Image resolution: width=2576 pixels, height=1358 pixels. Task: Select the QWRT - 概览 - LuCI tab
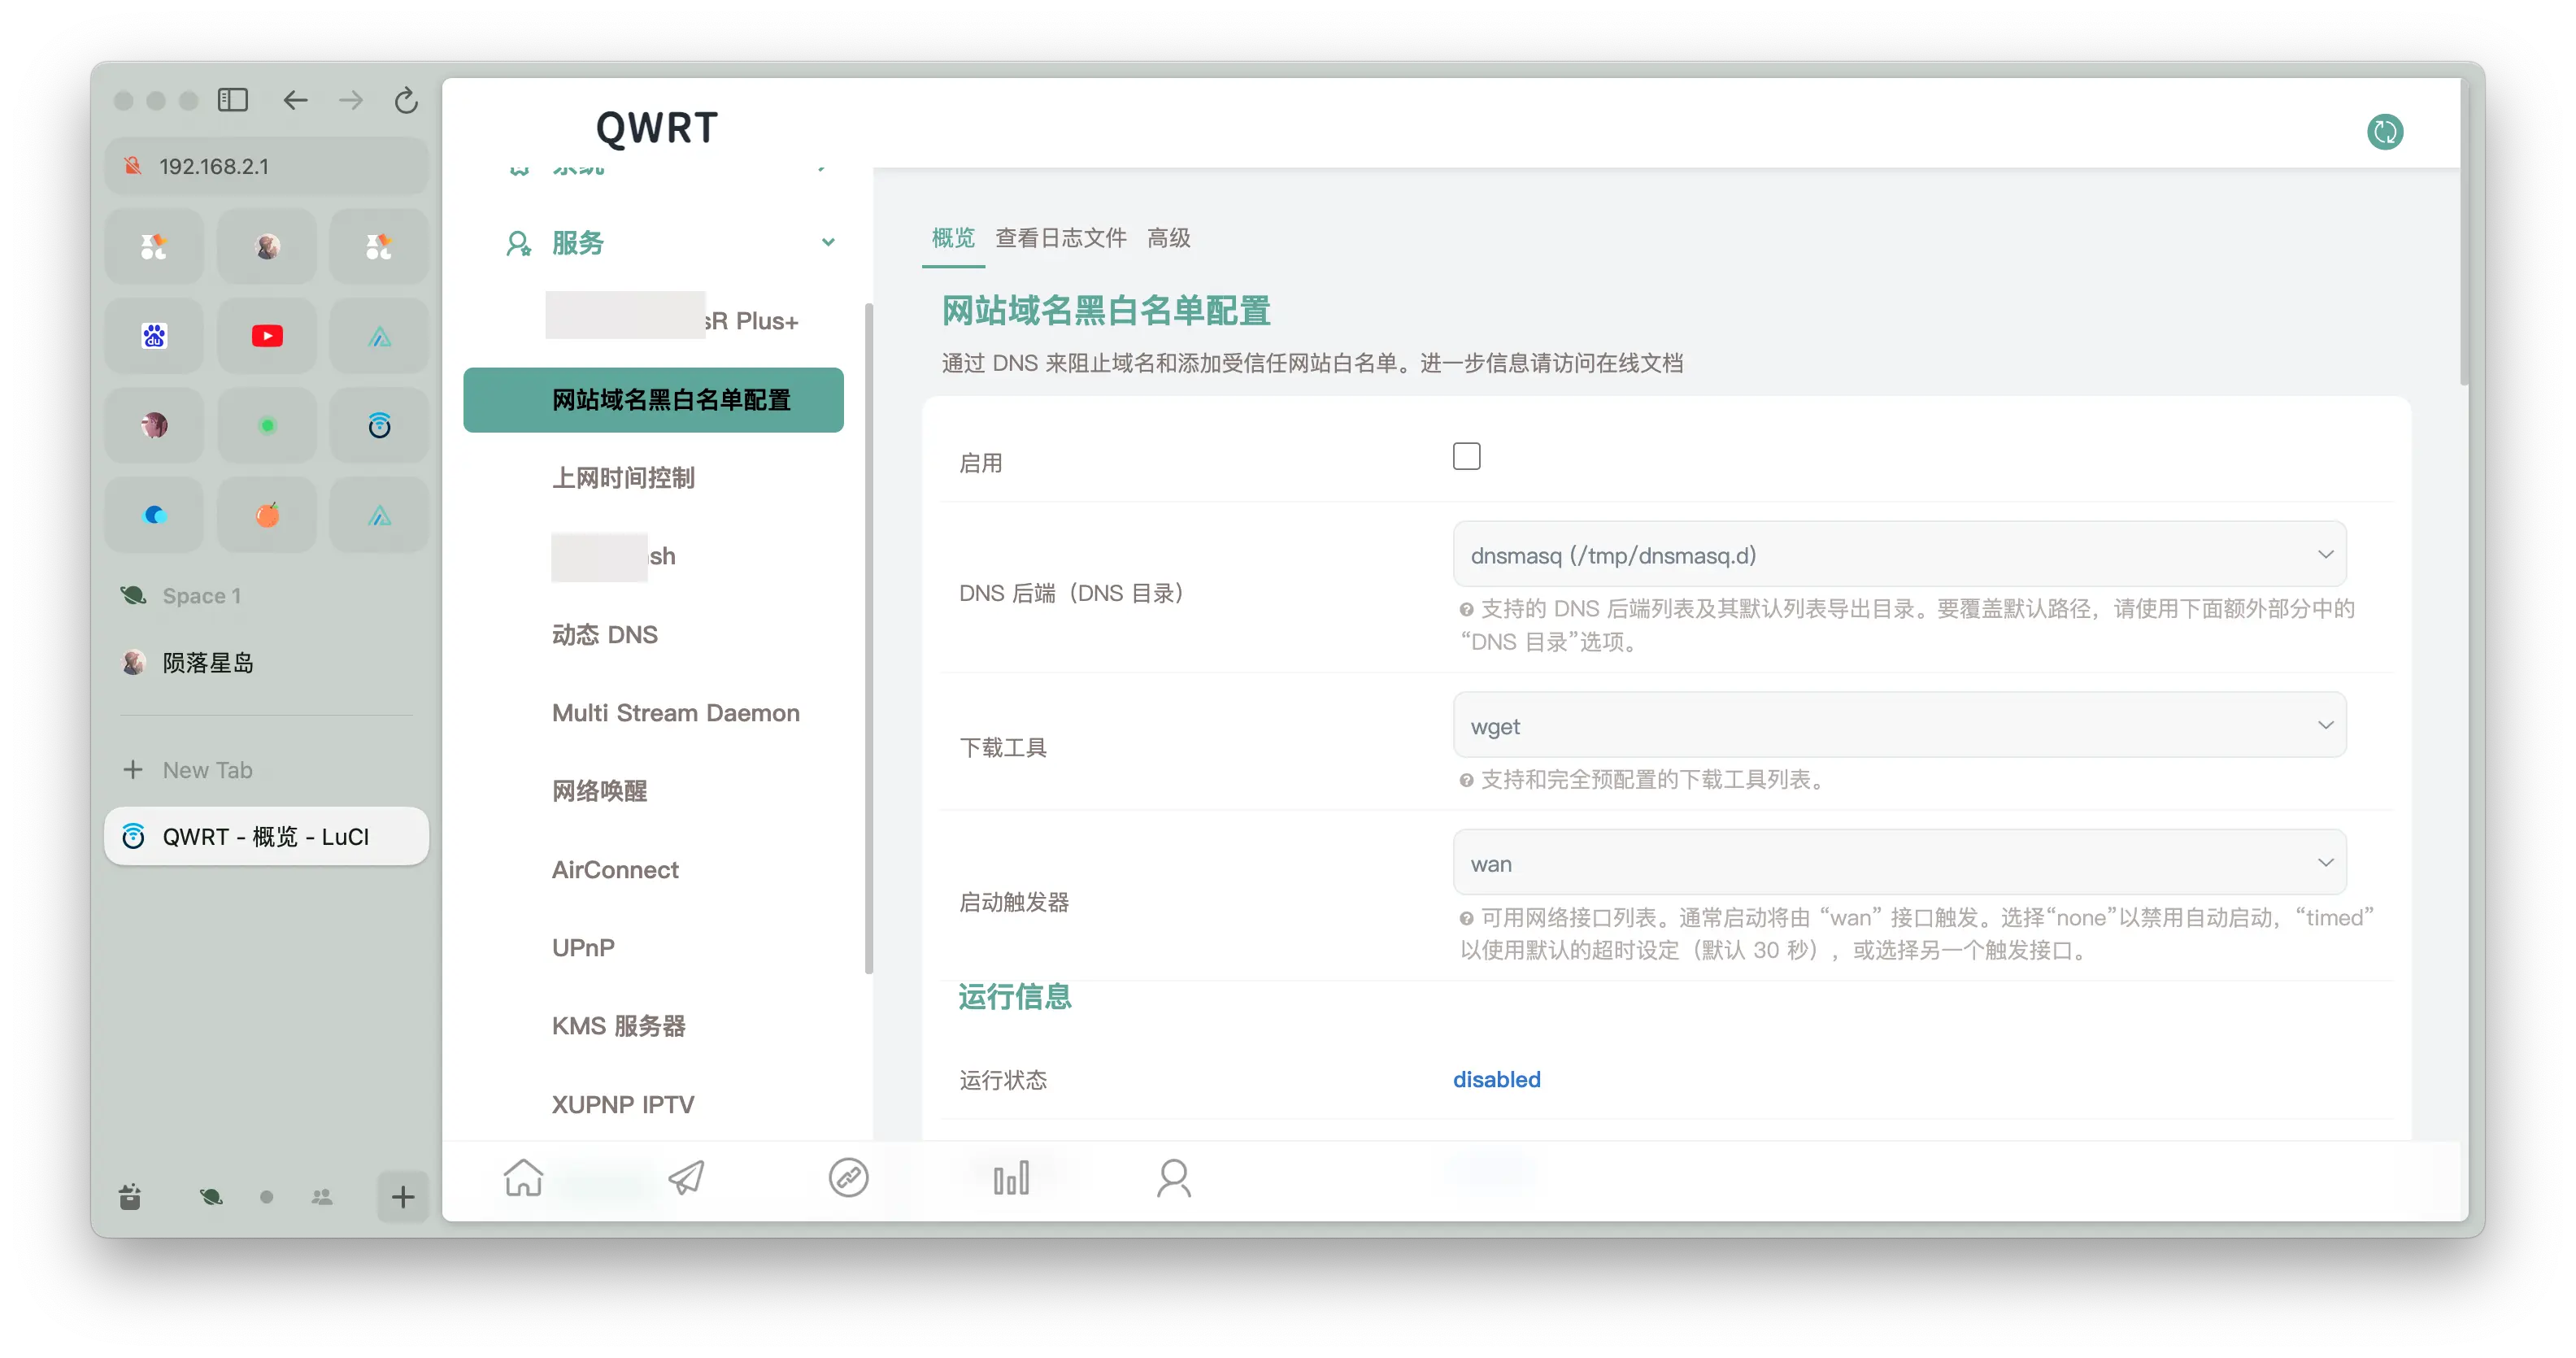pyautogui.click(x=267, y=836)
